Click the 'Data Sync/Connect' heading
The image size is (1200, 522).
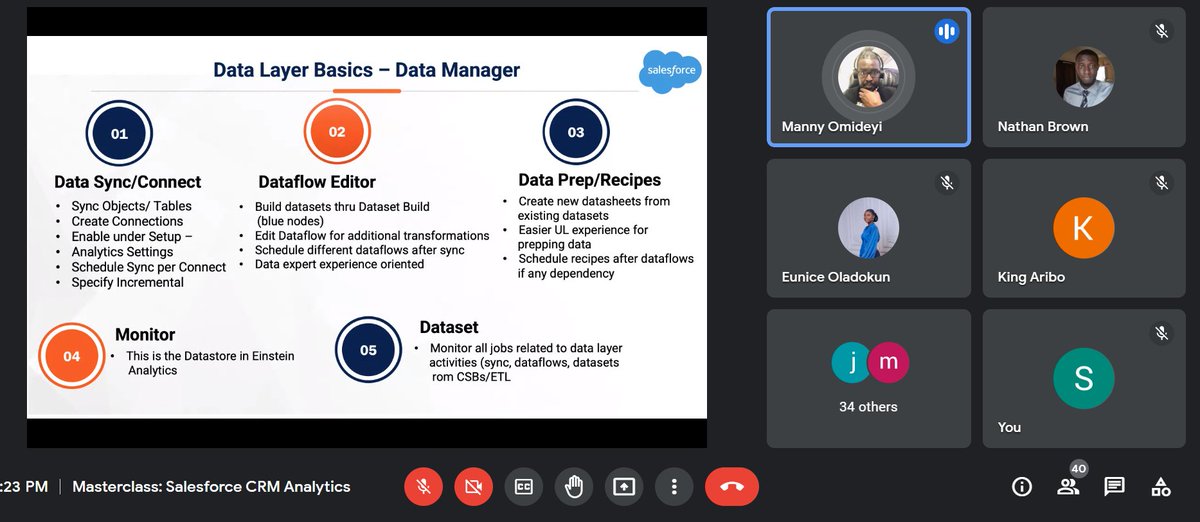click(128, 182)
